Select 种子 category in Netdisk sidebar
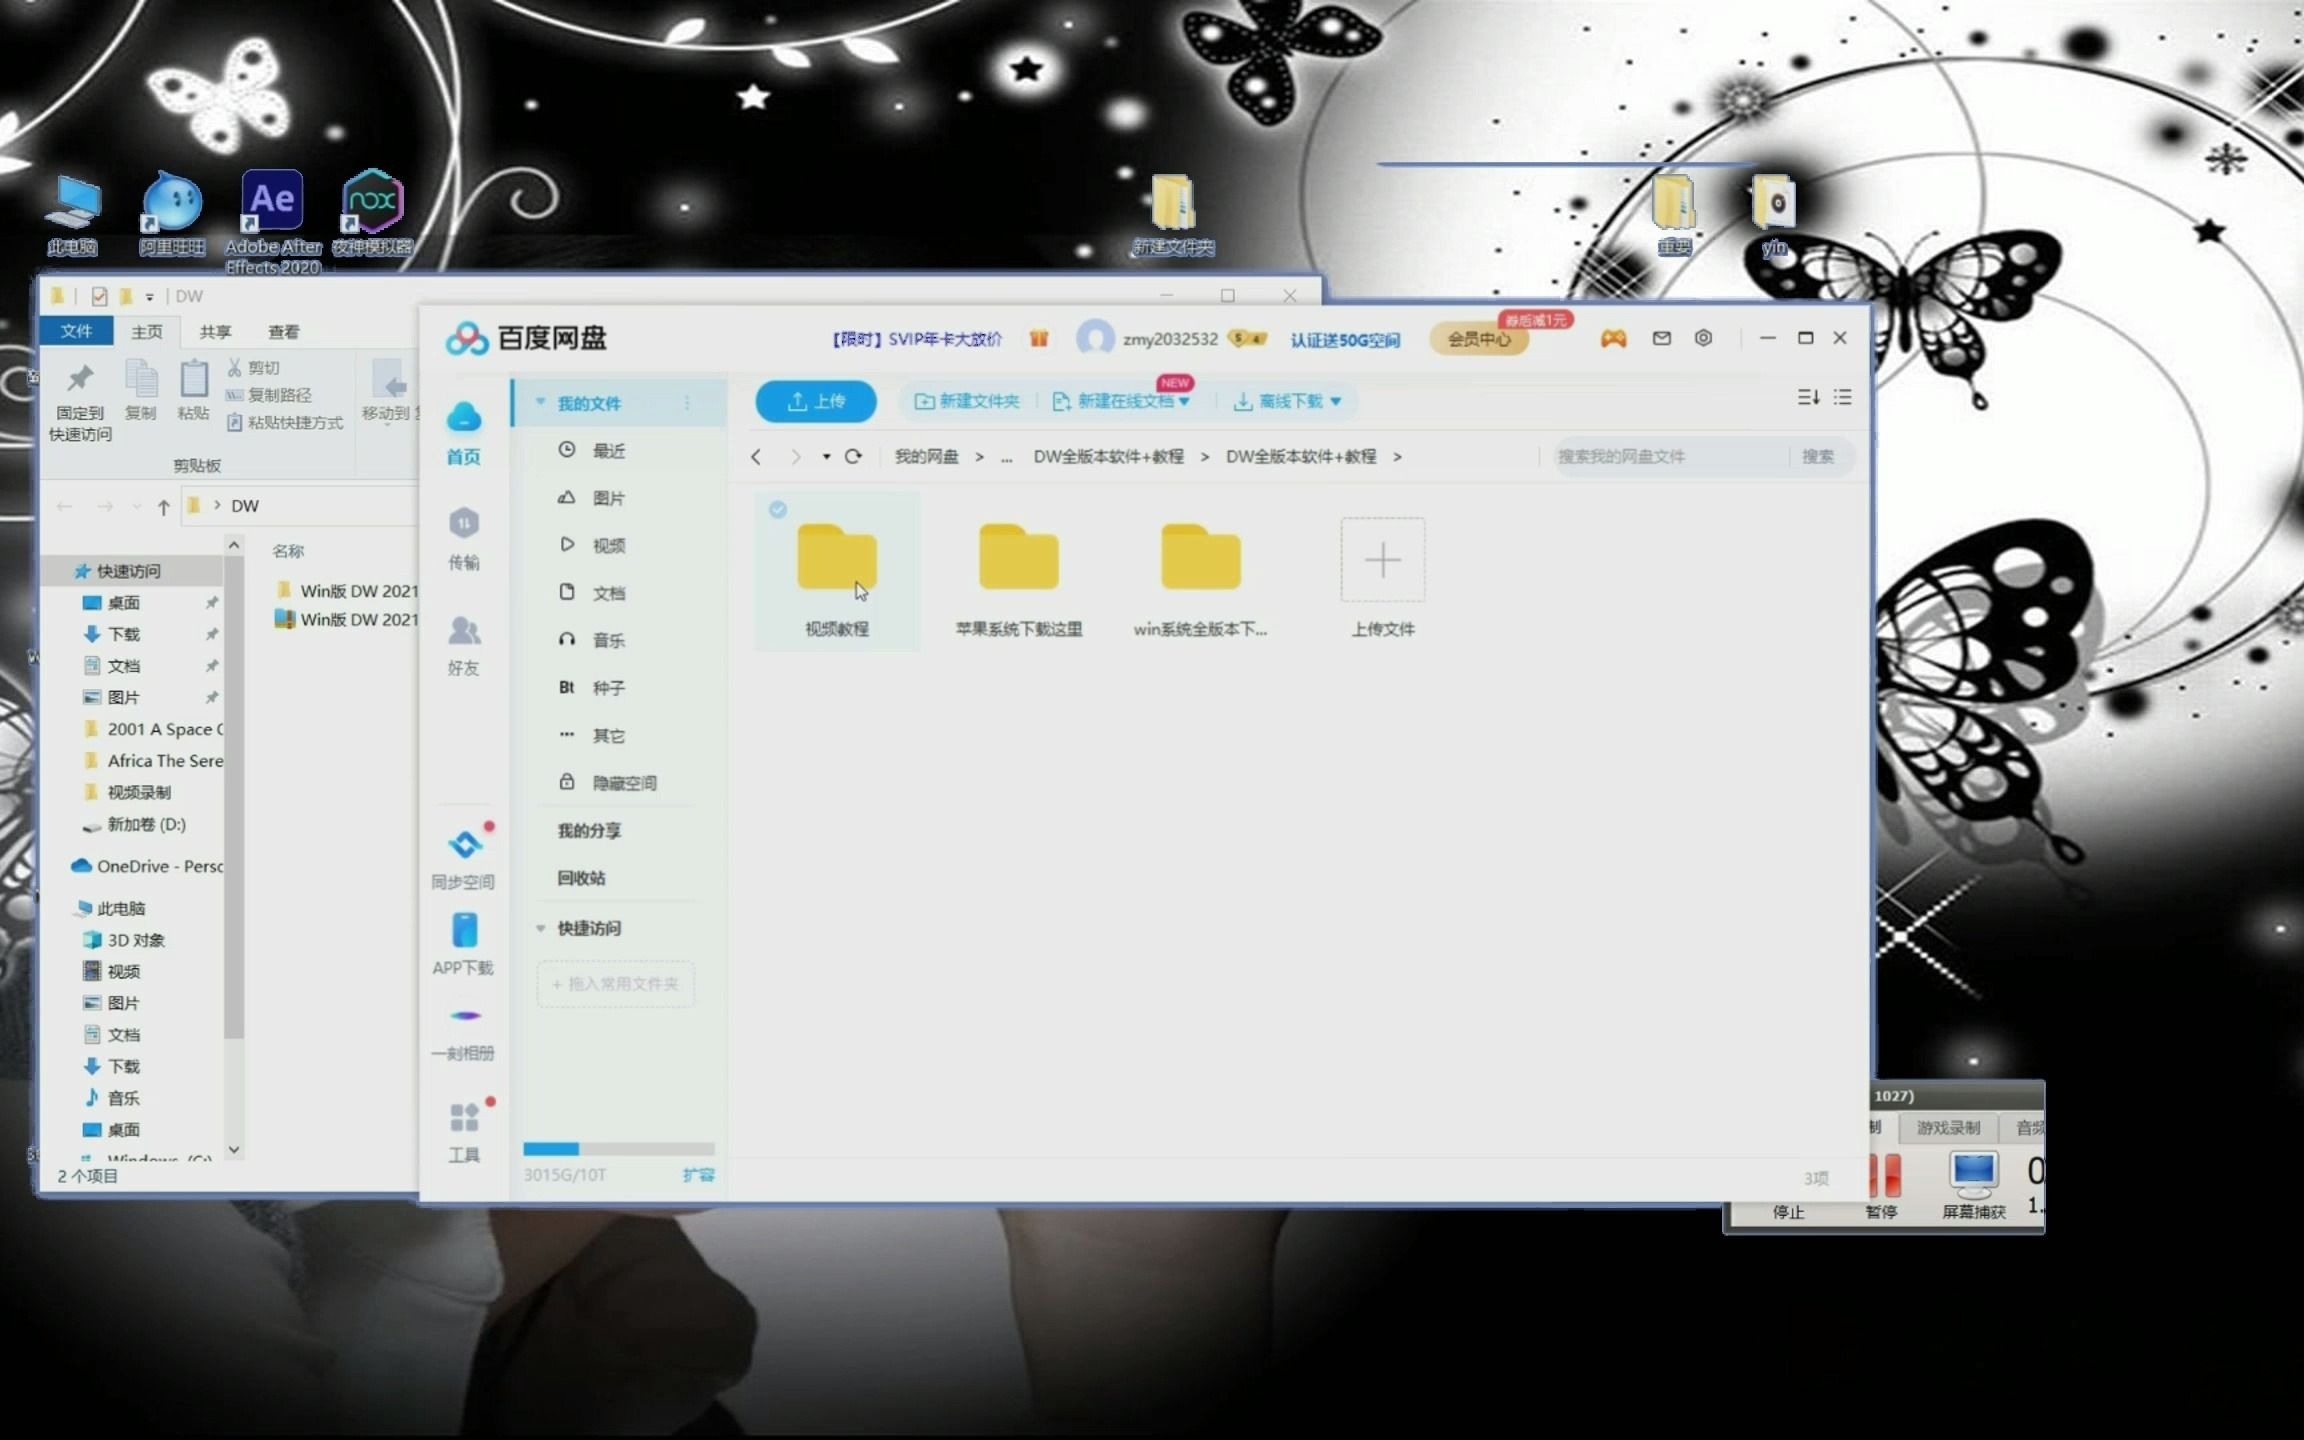 coord(609,688)
